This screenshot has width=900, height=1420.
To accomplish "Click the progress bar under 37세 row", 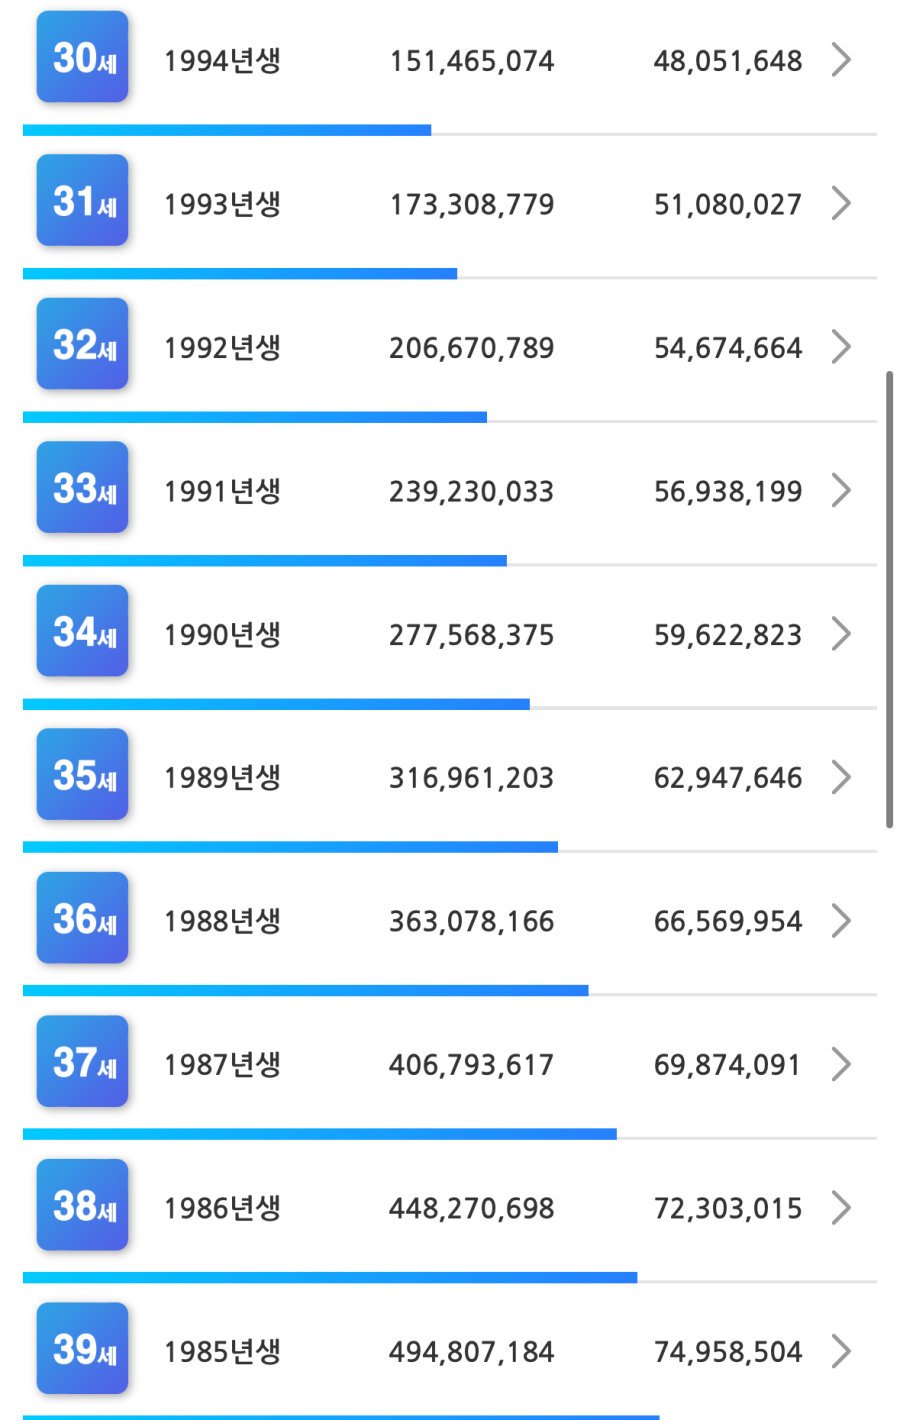I will click(320, 1134).
